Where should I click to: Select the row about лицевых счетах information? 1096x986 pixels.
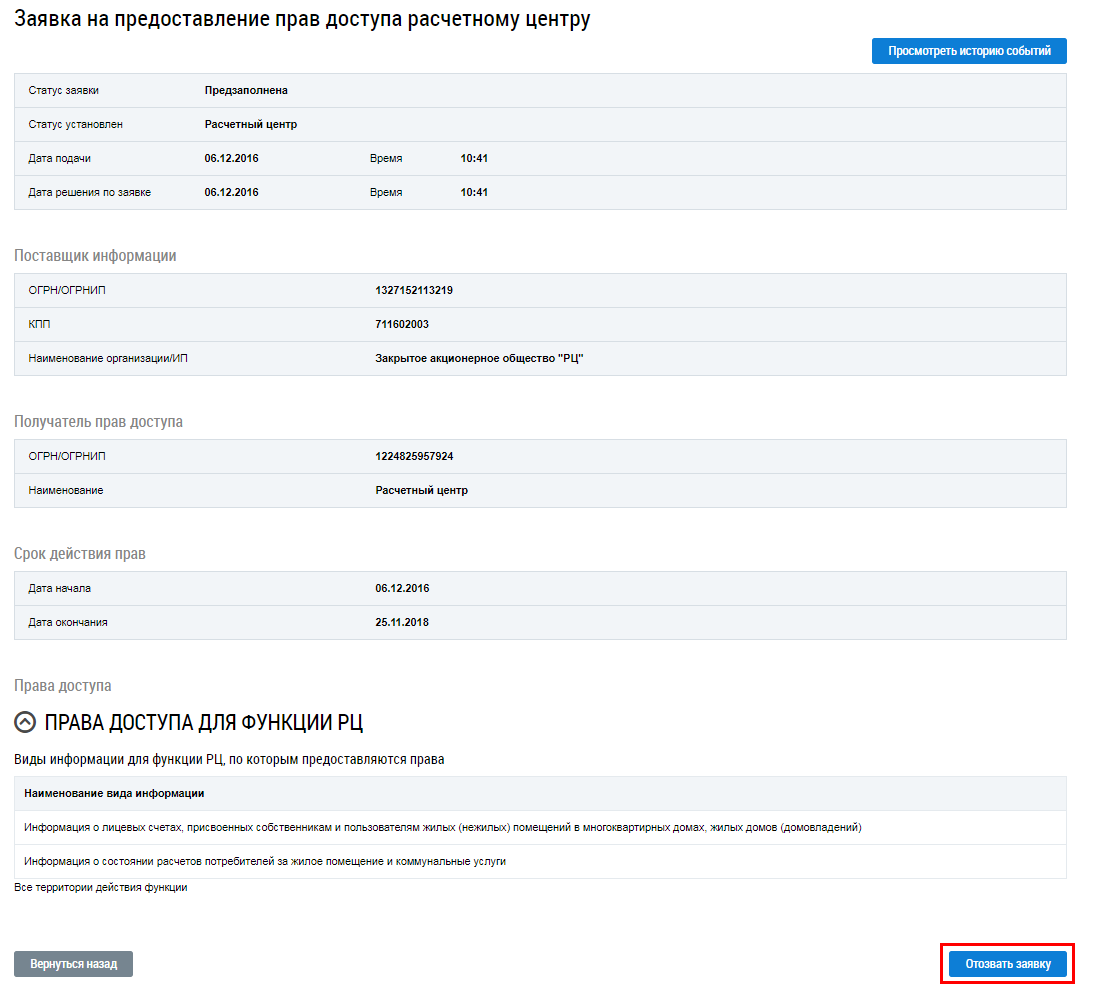442,827
